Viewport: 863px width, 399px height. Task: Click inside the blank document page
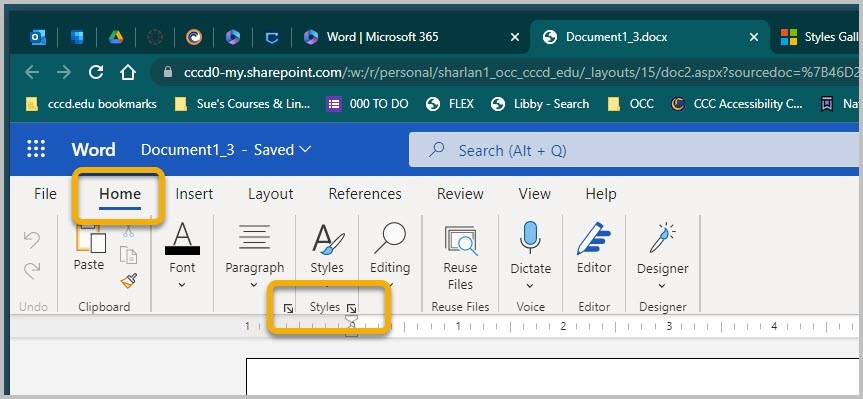(x=553, y=376)
